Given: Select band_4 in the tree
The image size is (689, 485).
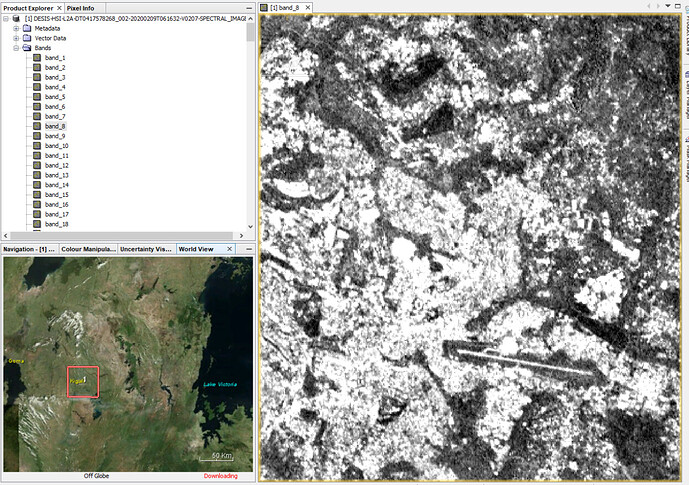Looking at the screenshot, I should [55, 87].
